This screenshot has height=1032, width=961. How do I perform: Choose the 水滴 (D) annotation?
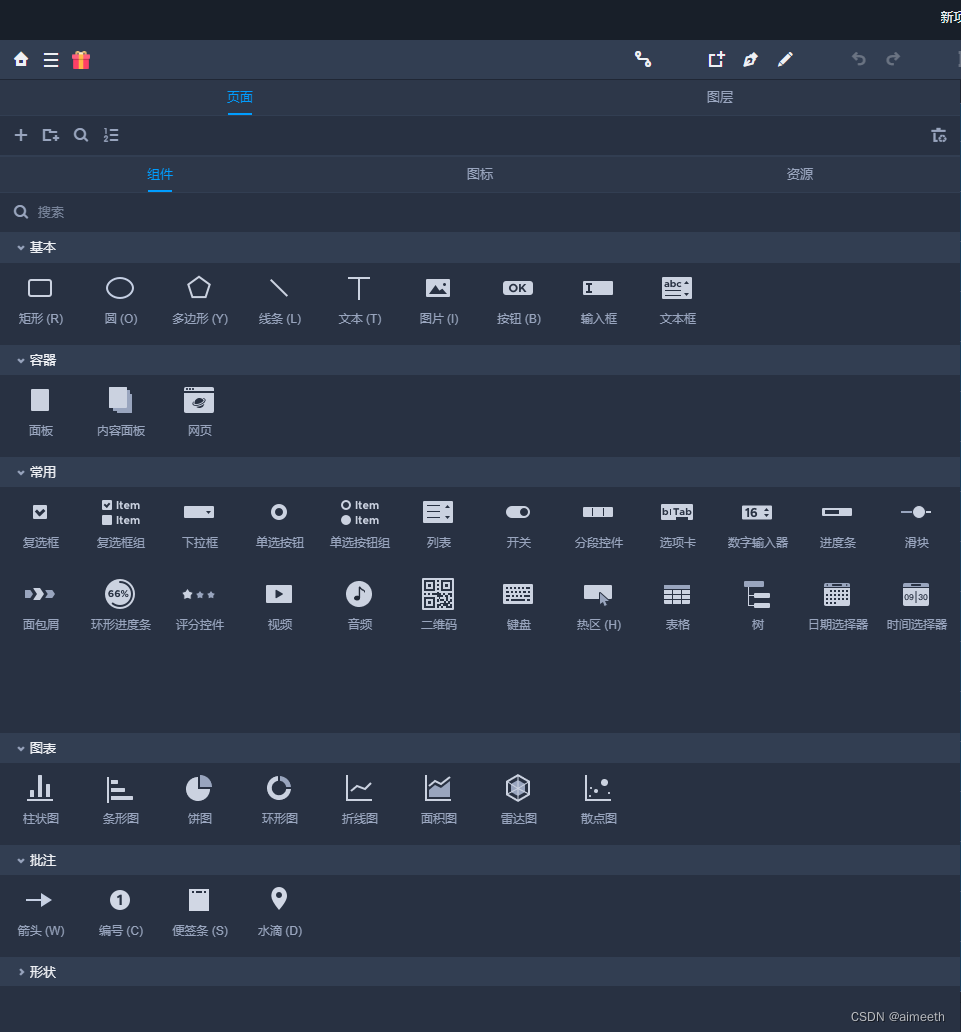pos(280,912)
